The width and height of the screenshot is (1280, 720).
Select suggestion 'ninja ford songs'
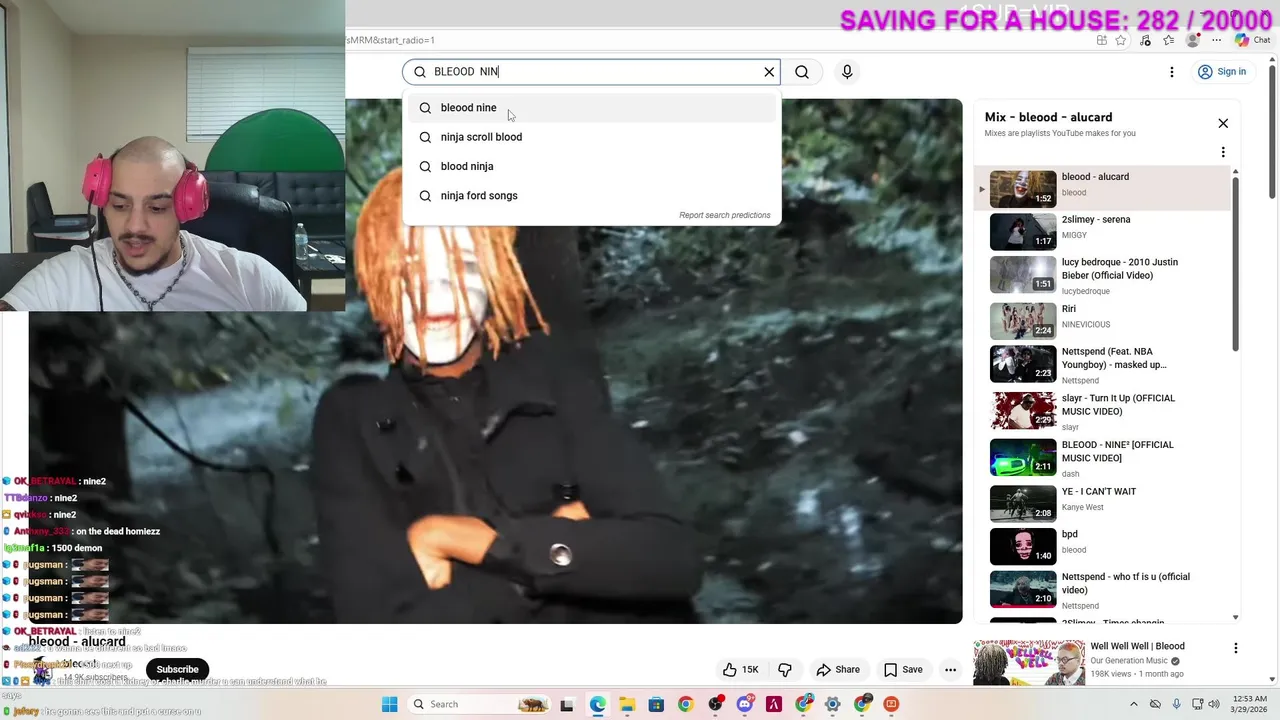(592, 195)
